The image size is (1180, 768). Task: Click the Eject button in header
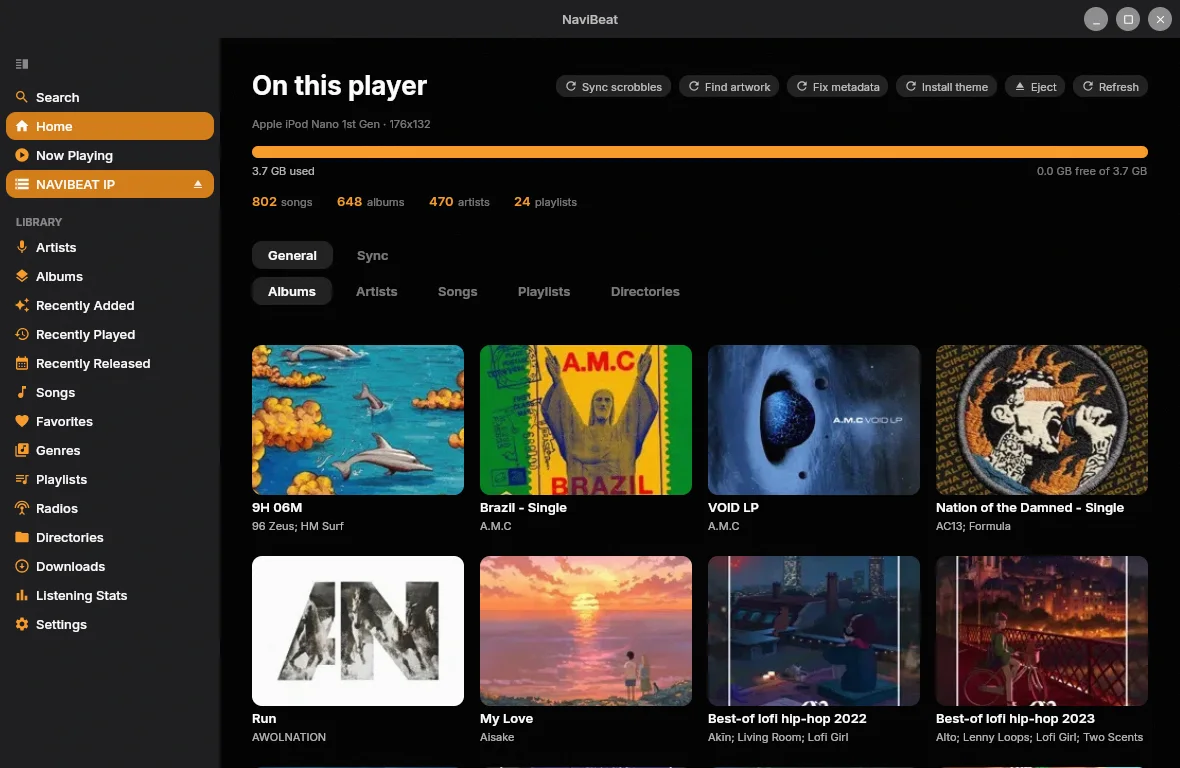[x=1036, y=87]
